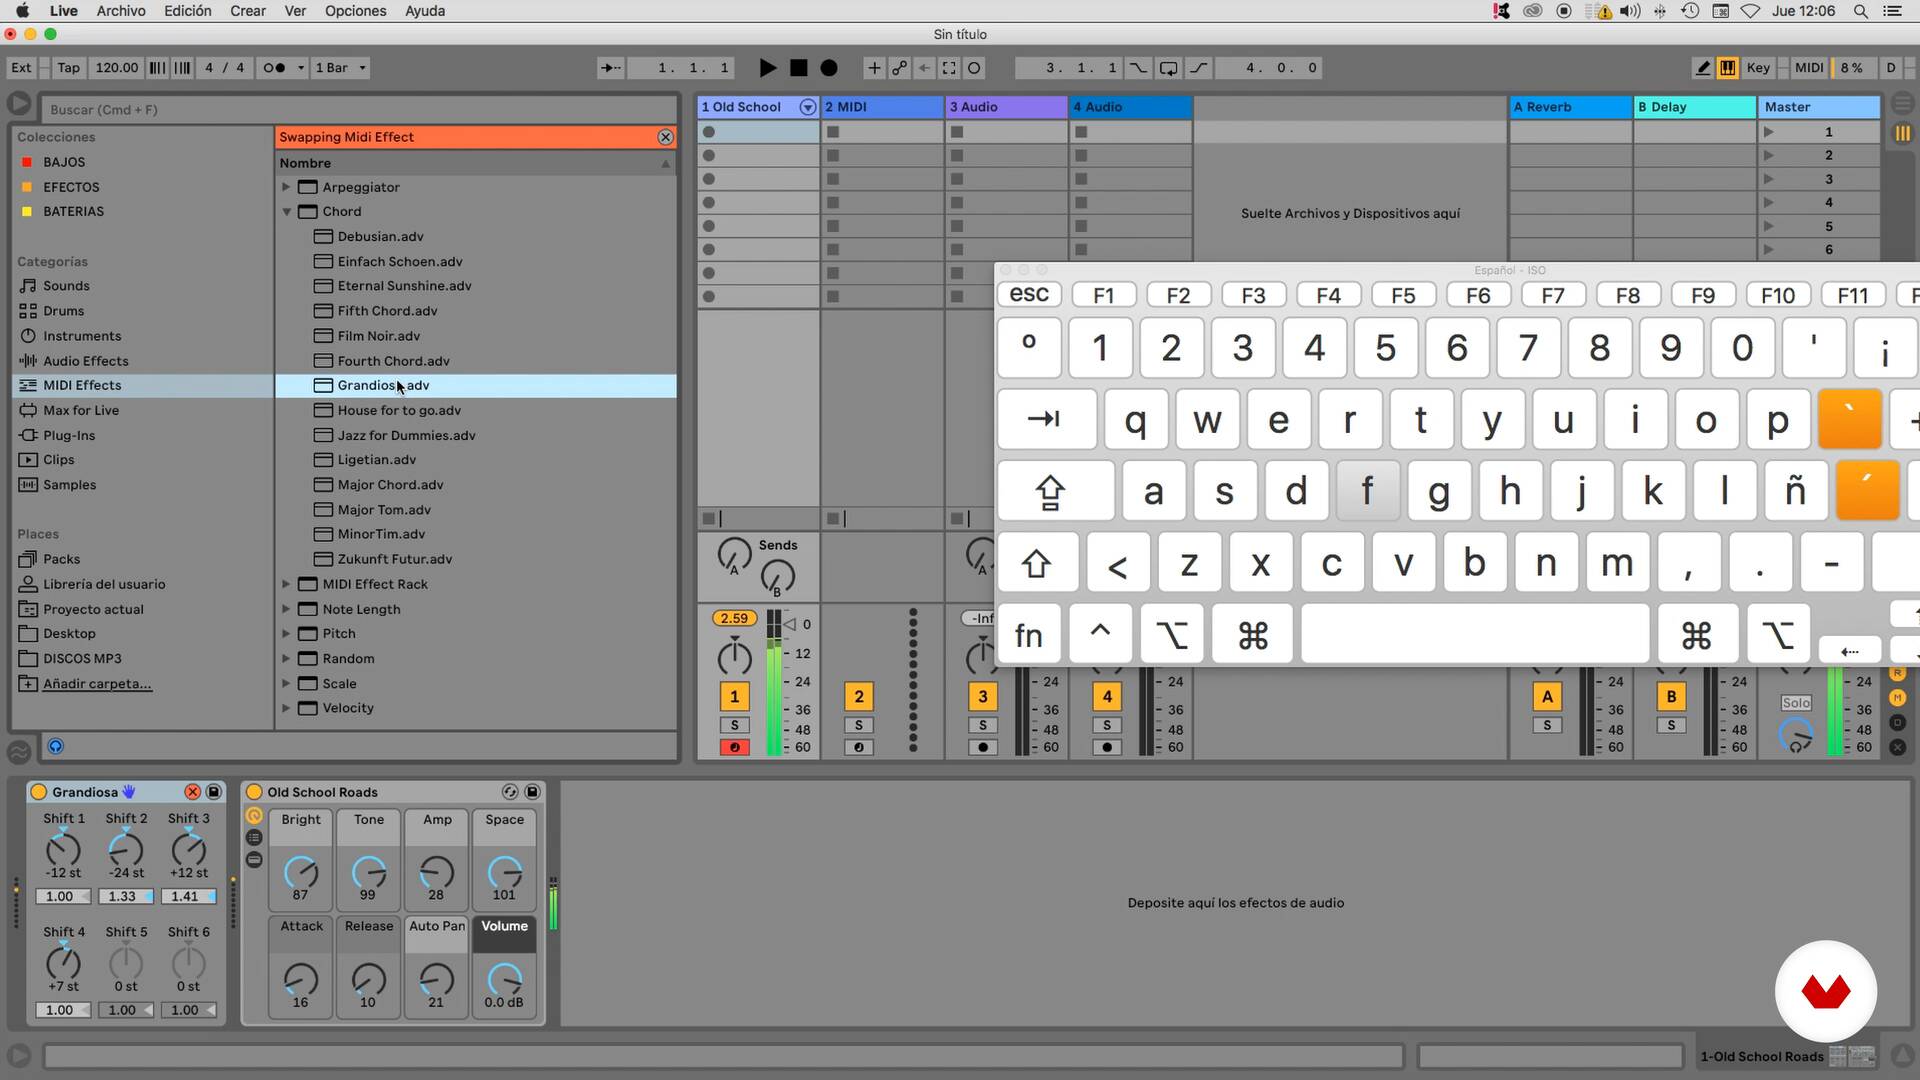The width and height of the screenshot is (1920, 1080).
Task: Launch Master scene 1
Action: (x=1768, y=132)
